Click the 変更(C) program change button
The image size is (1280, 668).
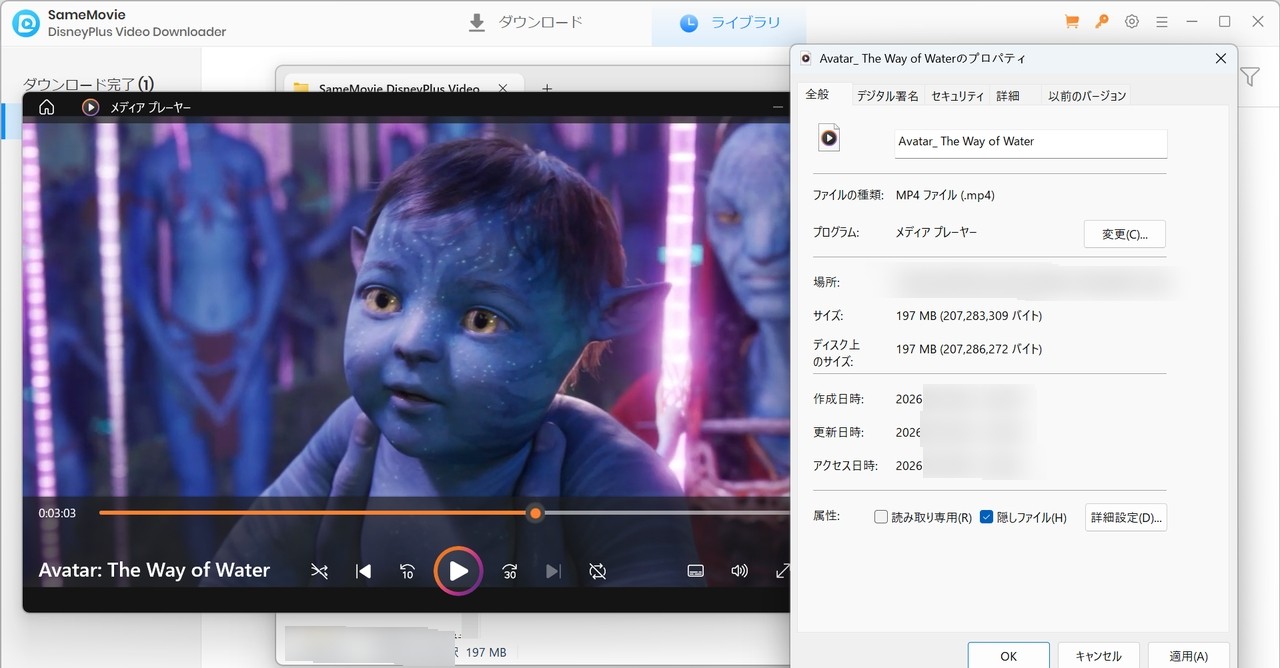click(x=1124, y=233)
